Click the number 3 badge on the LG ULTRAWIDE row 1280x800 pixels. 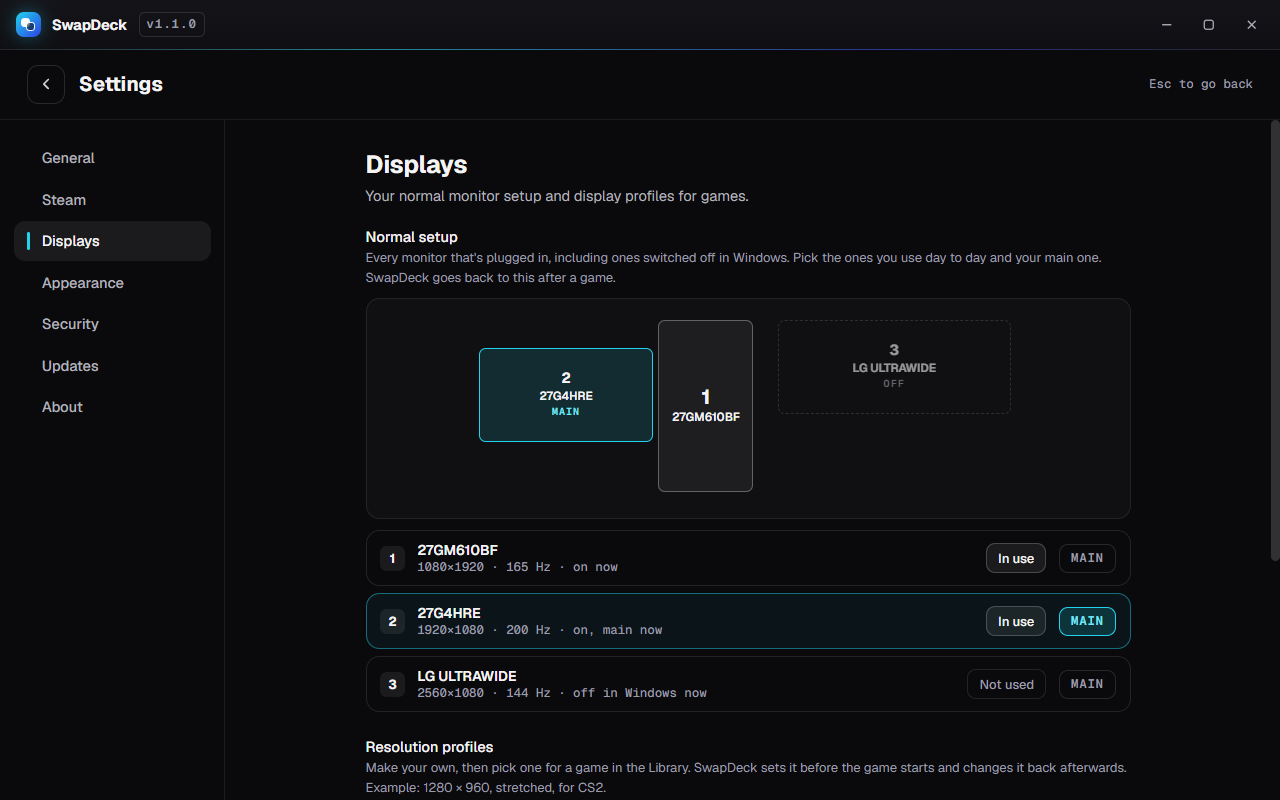392,684
